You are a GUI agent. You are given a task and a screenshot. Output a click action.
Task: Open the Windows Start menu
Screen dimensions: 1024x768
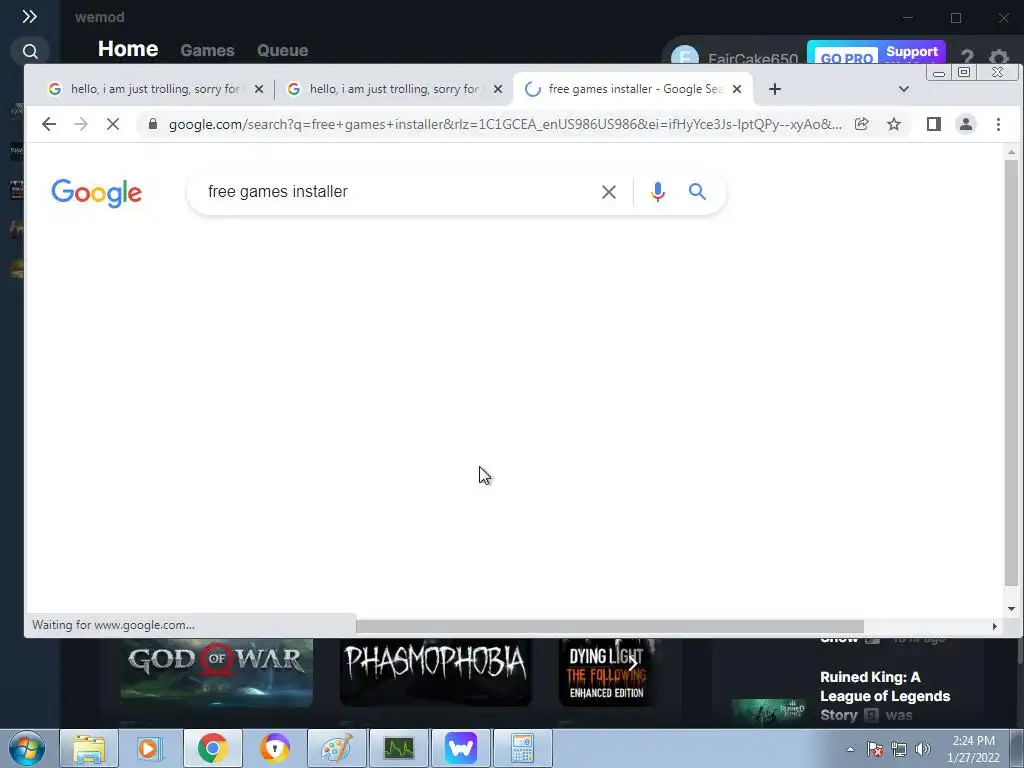point(25,748)
